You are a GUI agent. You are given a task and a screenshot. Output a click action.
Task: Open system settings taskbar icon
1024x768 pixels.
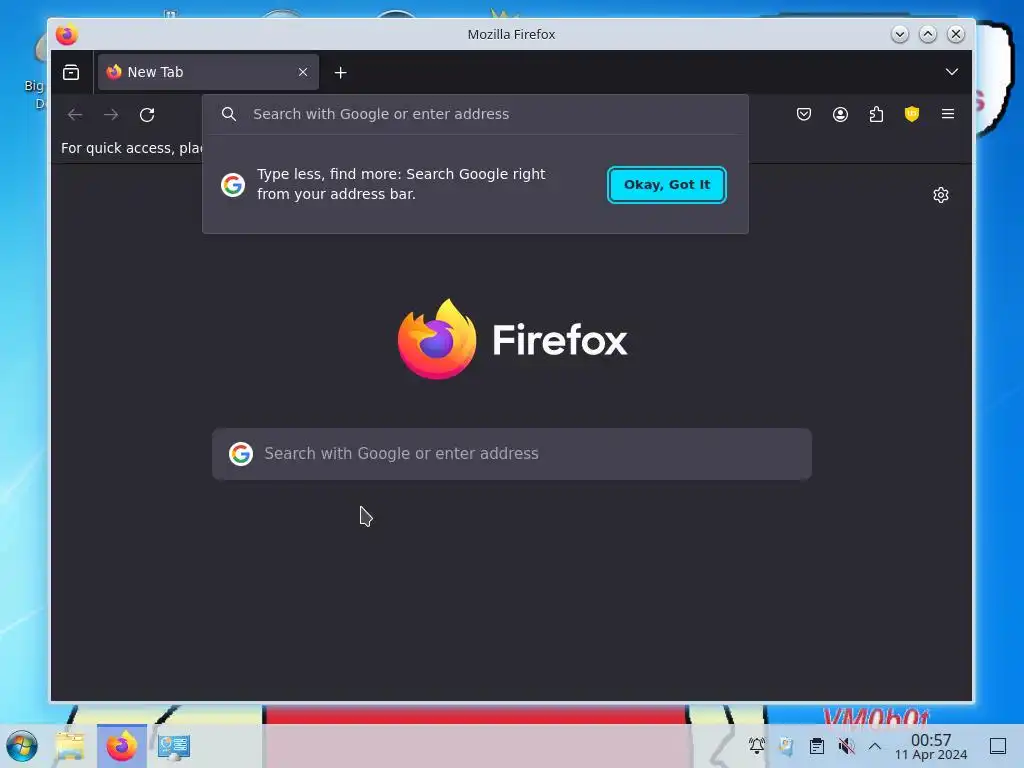[x=174, y=746]
